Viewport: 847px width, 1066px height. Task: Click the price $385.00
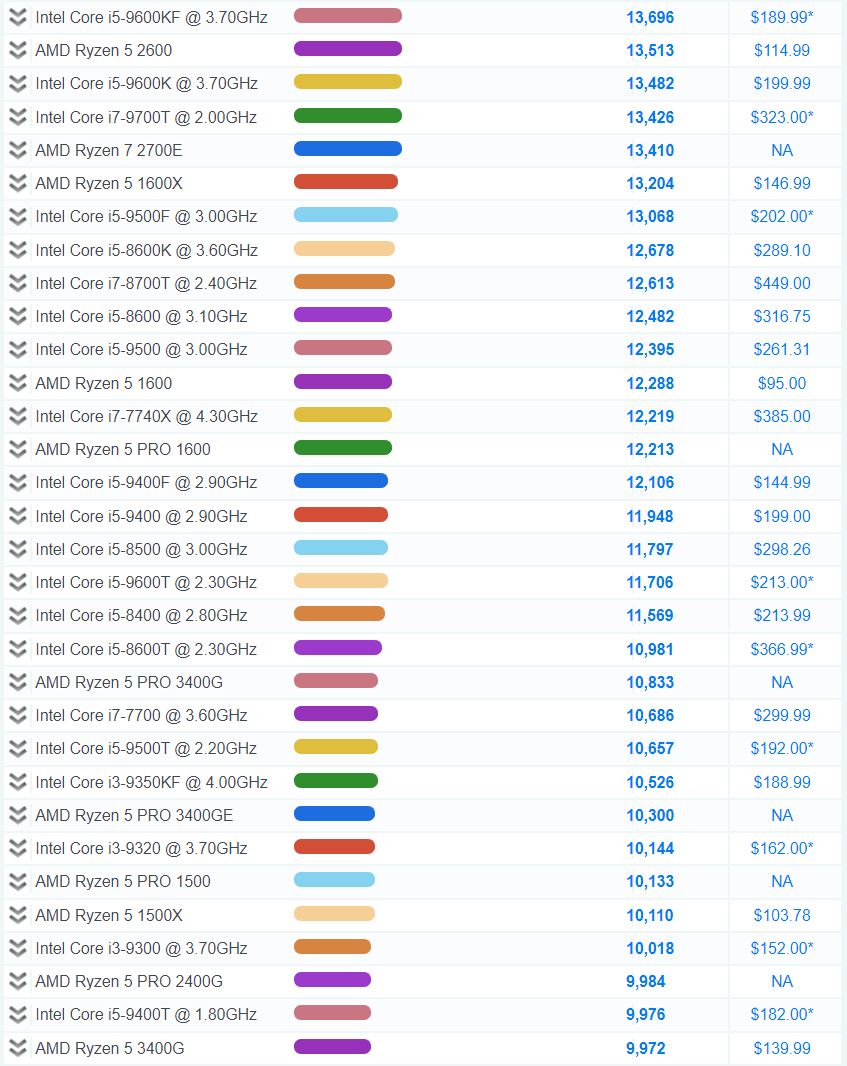point(782,416)
